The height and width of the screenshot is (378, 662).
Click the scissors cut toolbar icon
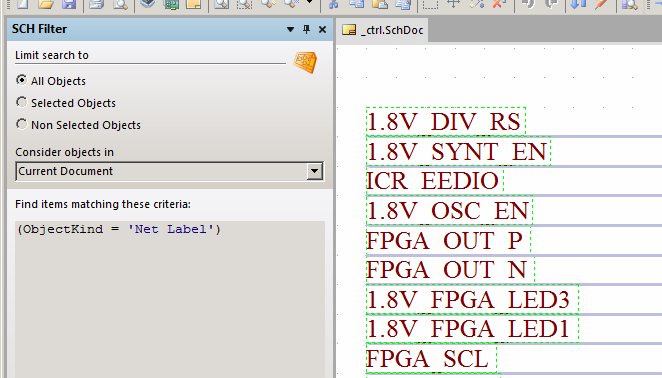334,4
